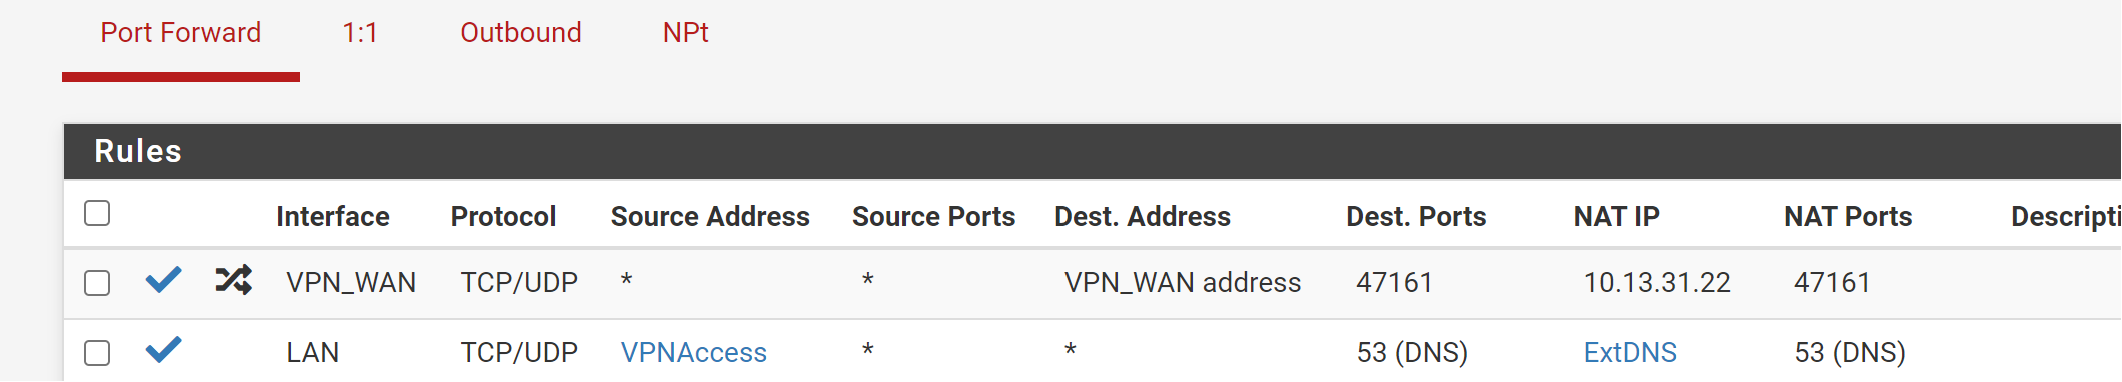Click the Rules panel title bar
The height and width of the screenshot is (382, 2122).
pyautogui.click(x=1092, y=152)
